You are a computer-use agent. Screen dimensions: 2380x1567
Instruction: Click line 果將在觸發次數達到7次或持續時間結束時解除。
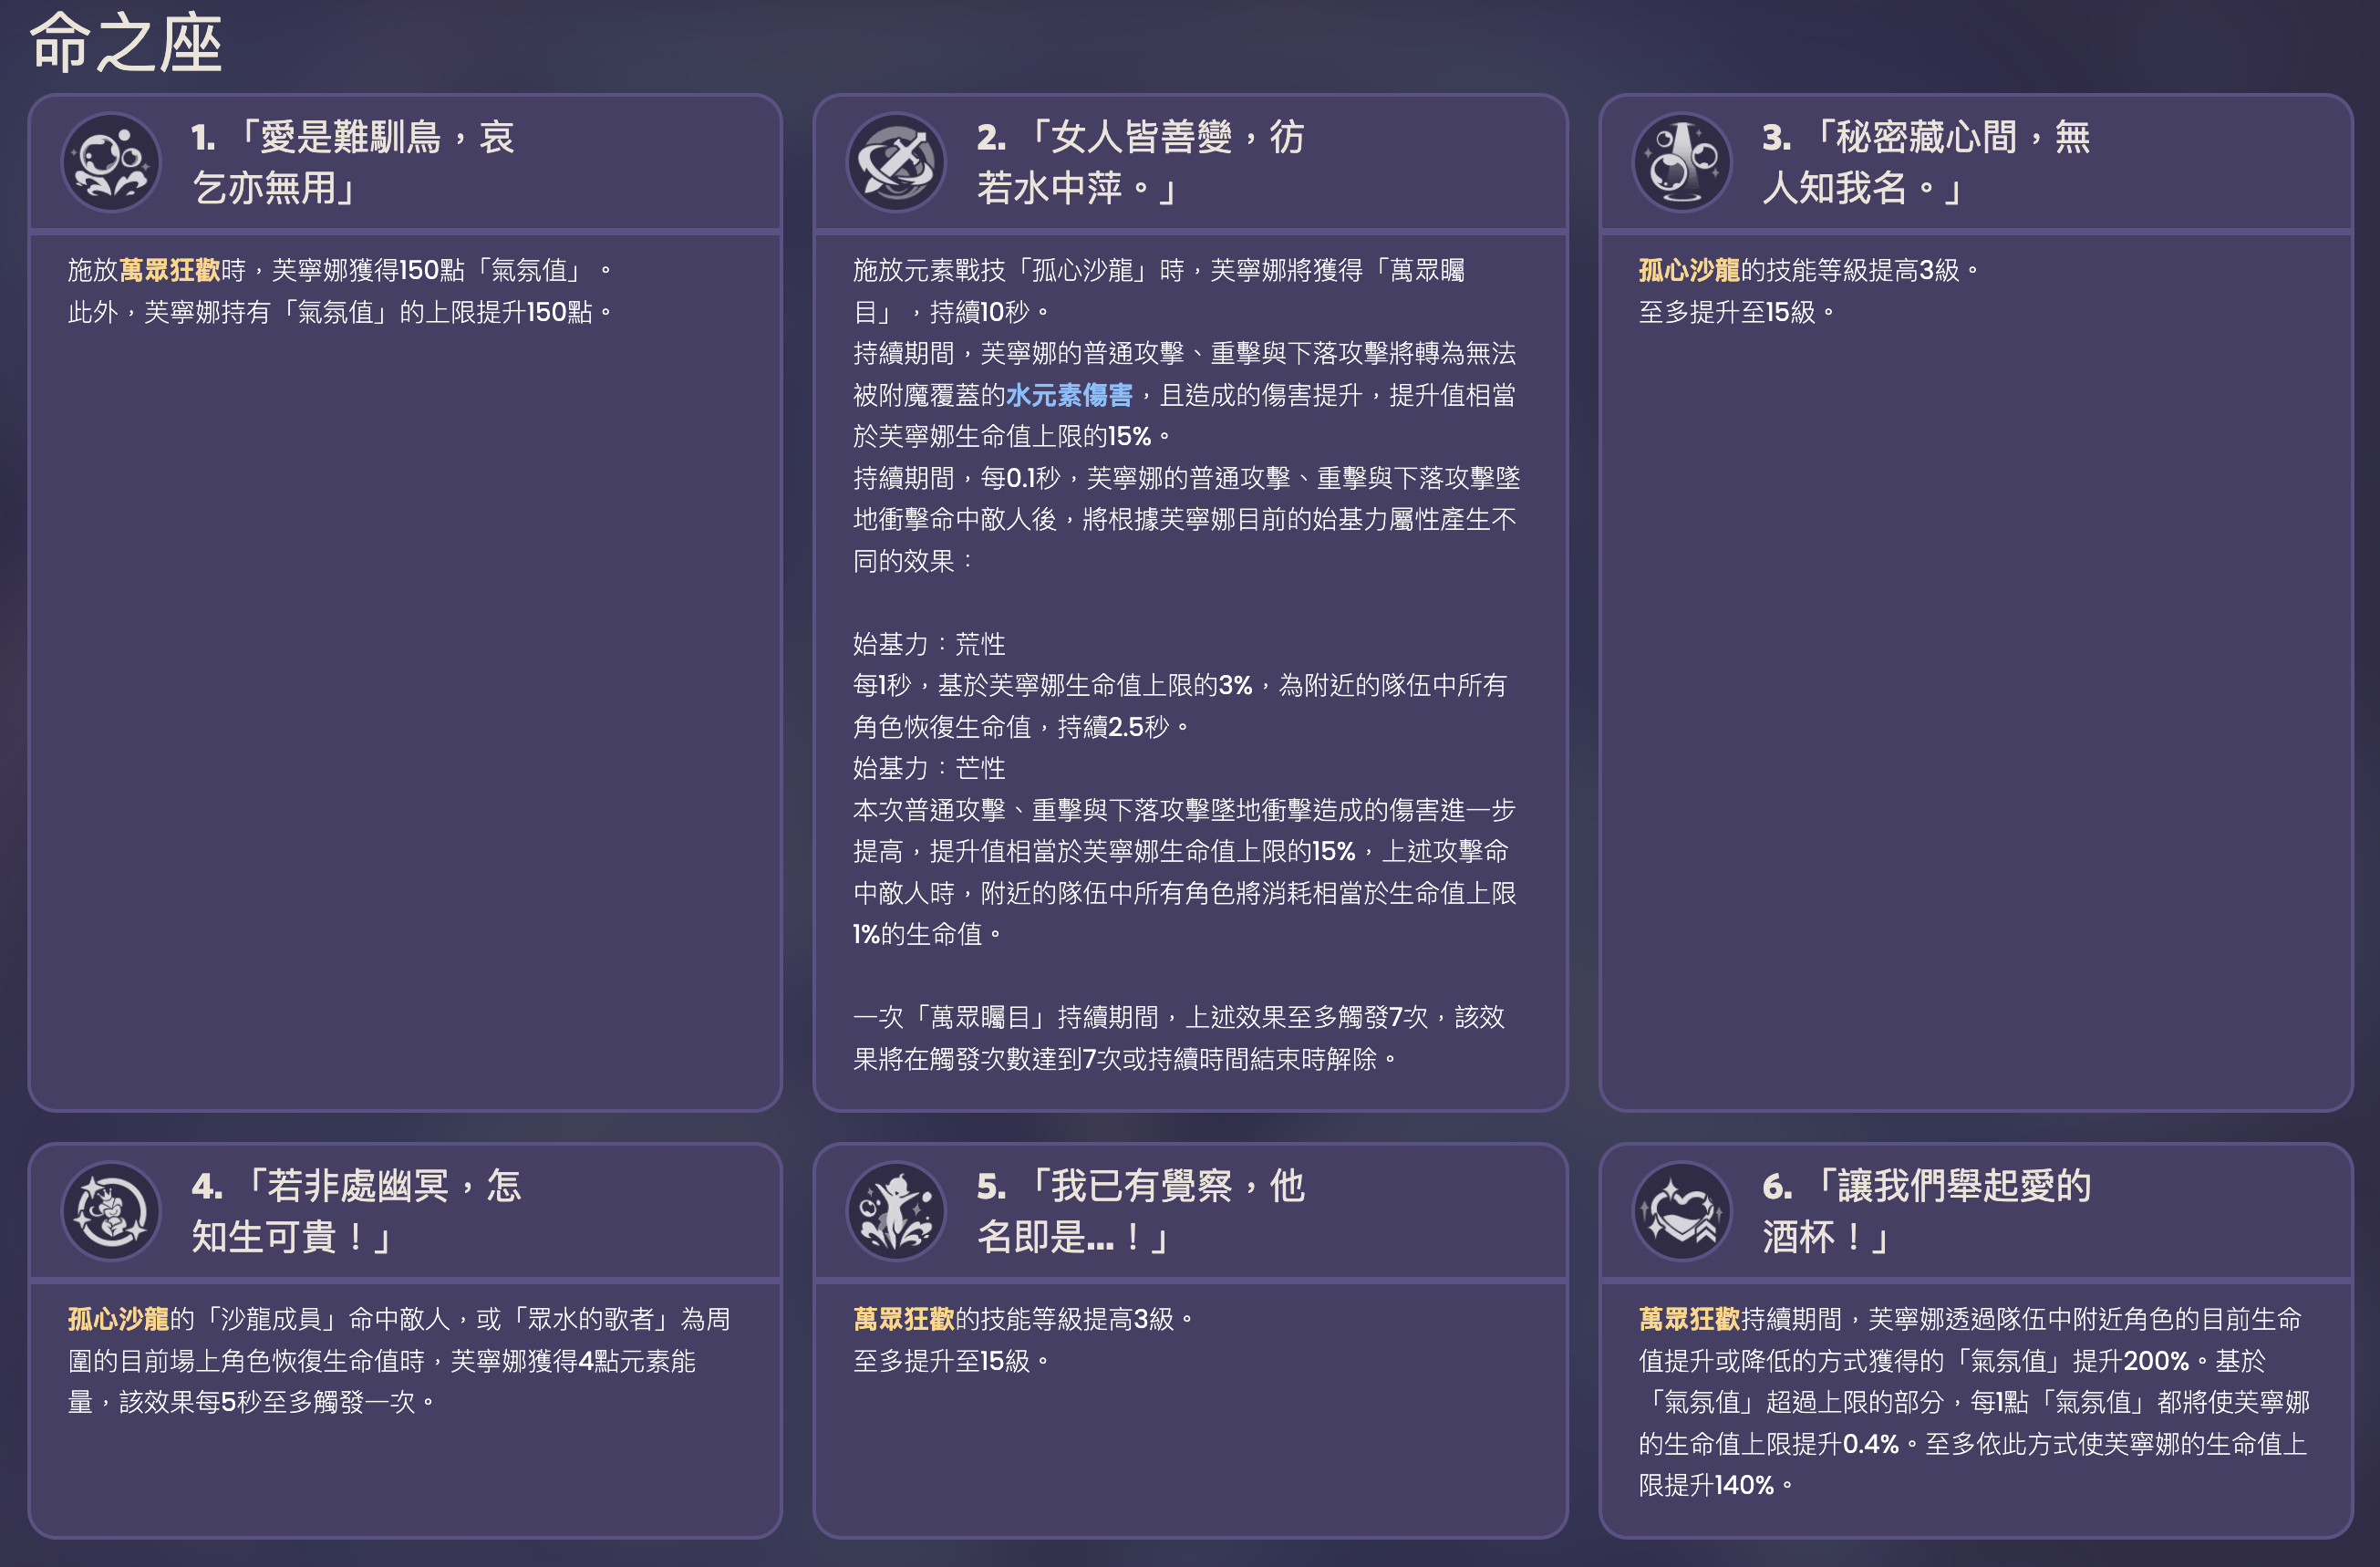point(1125,1059)
